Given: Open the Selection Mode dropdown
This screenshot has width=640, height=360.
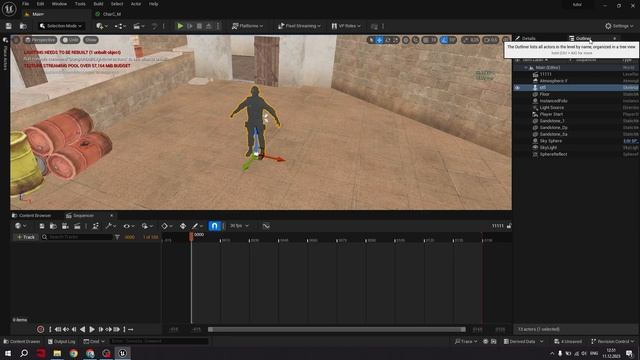Looking at the screenshot, I should coord(61,26).
